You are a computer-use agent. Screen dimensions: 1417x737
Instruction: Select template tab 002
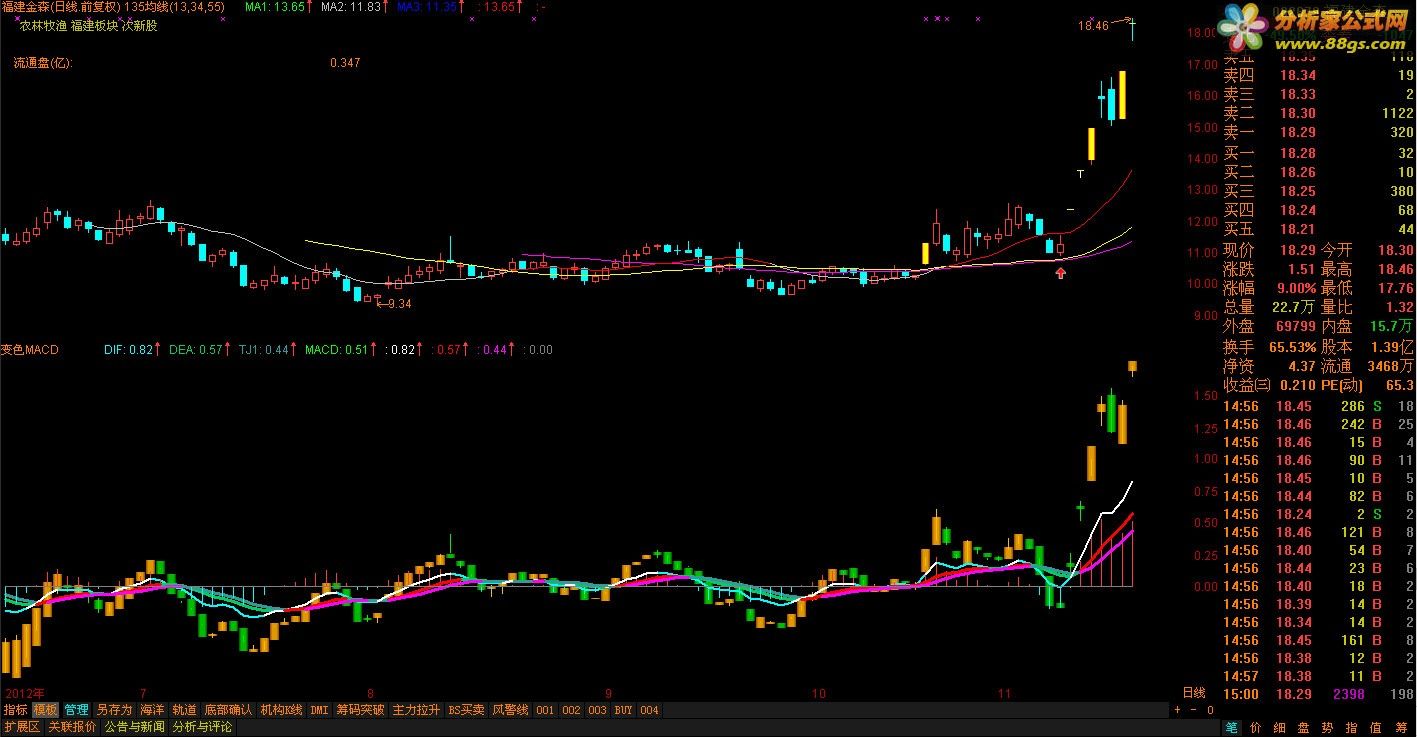(x=571, y=710)
